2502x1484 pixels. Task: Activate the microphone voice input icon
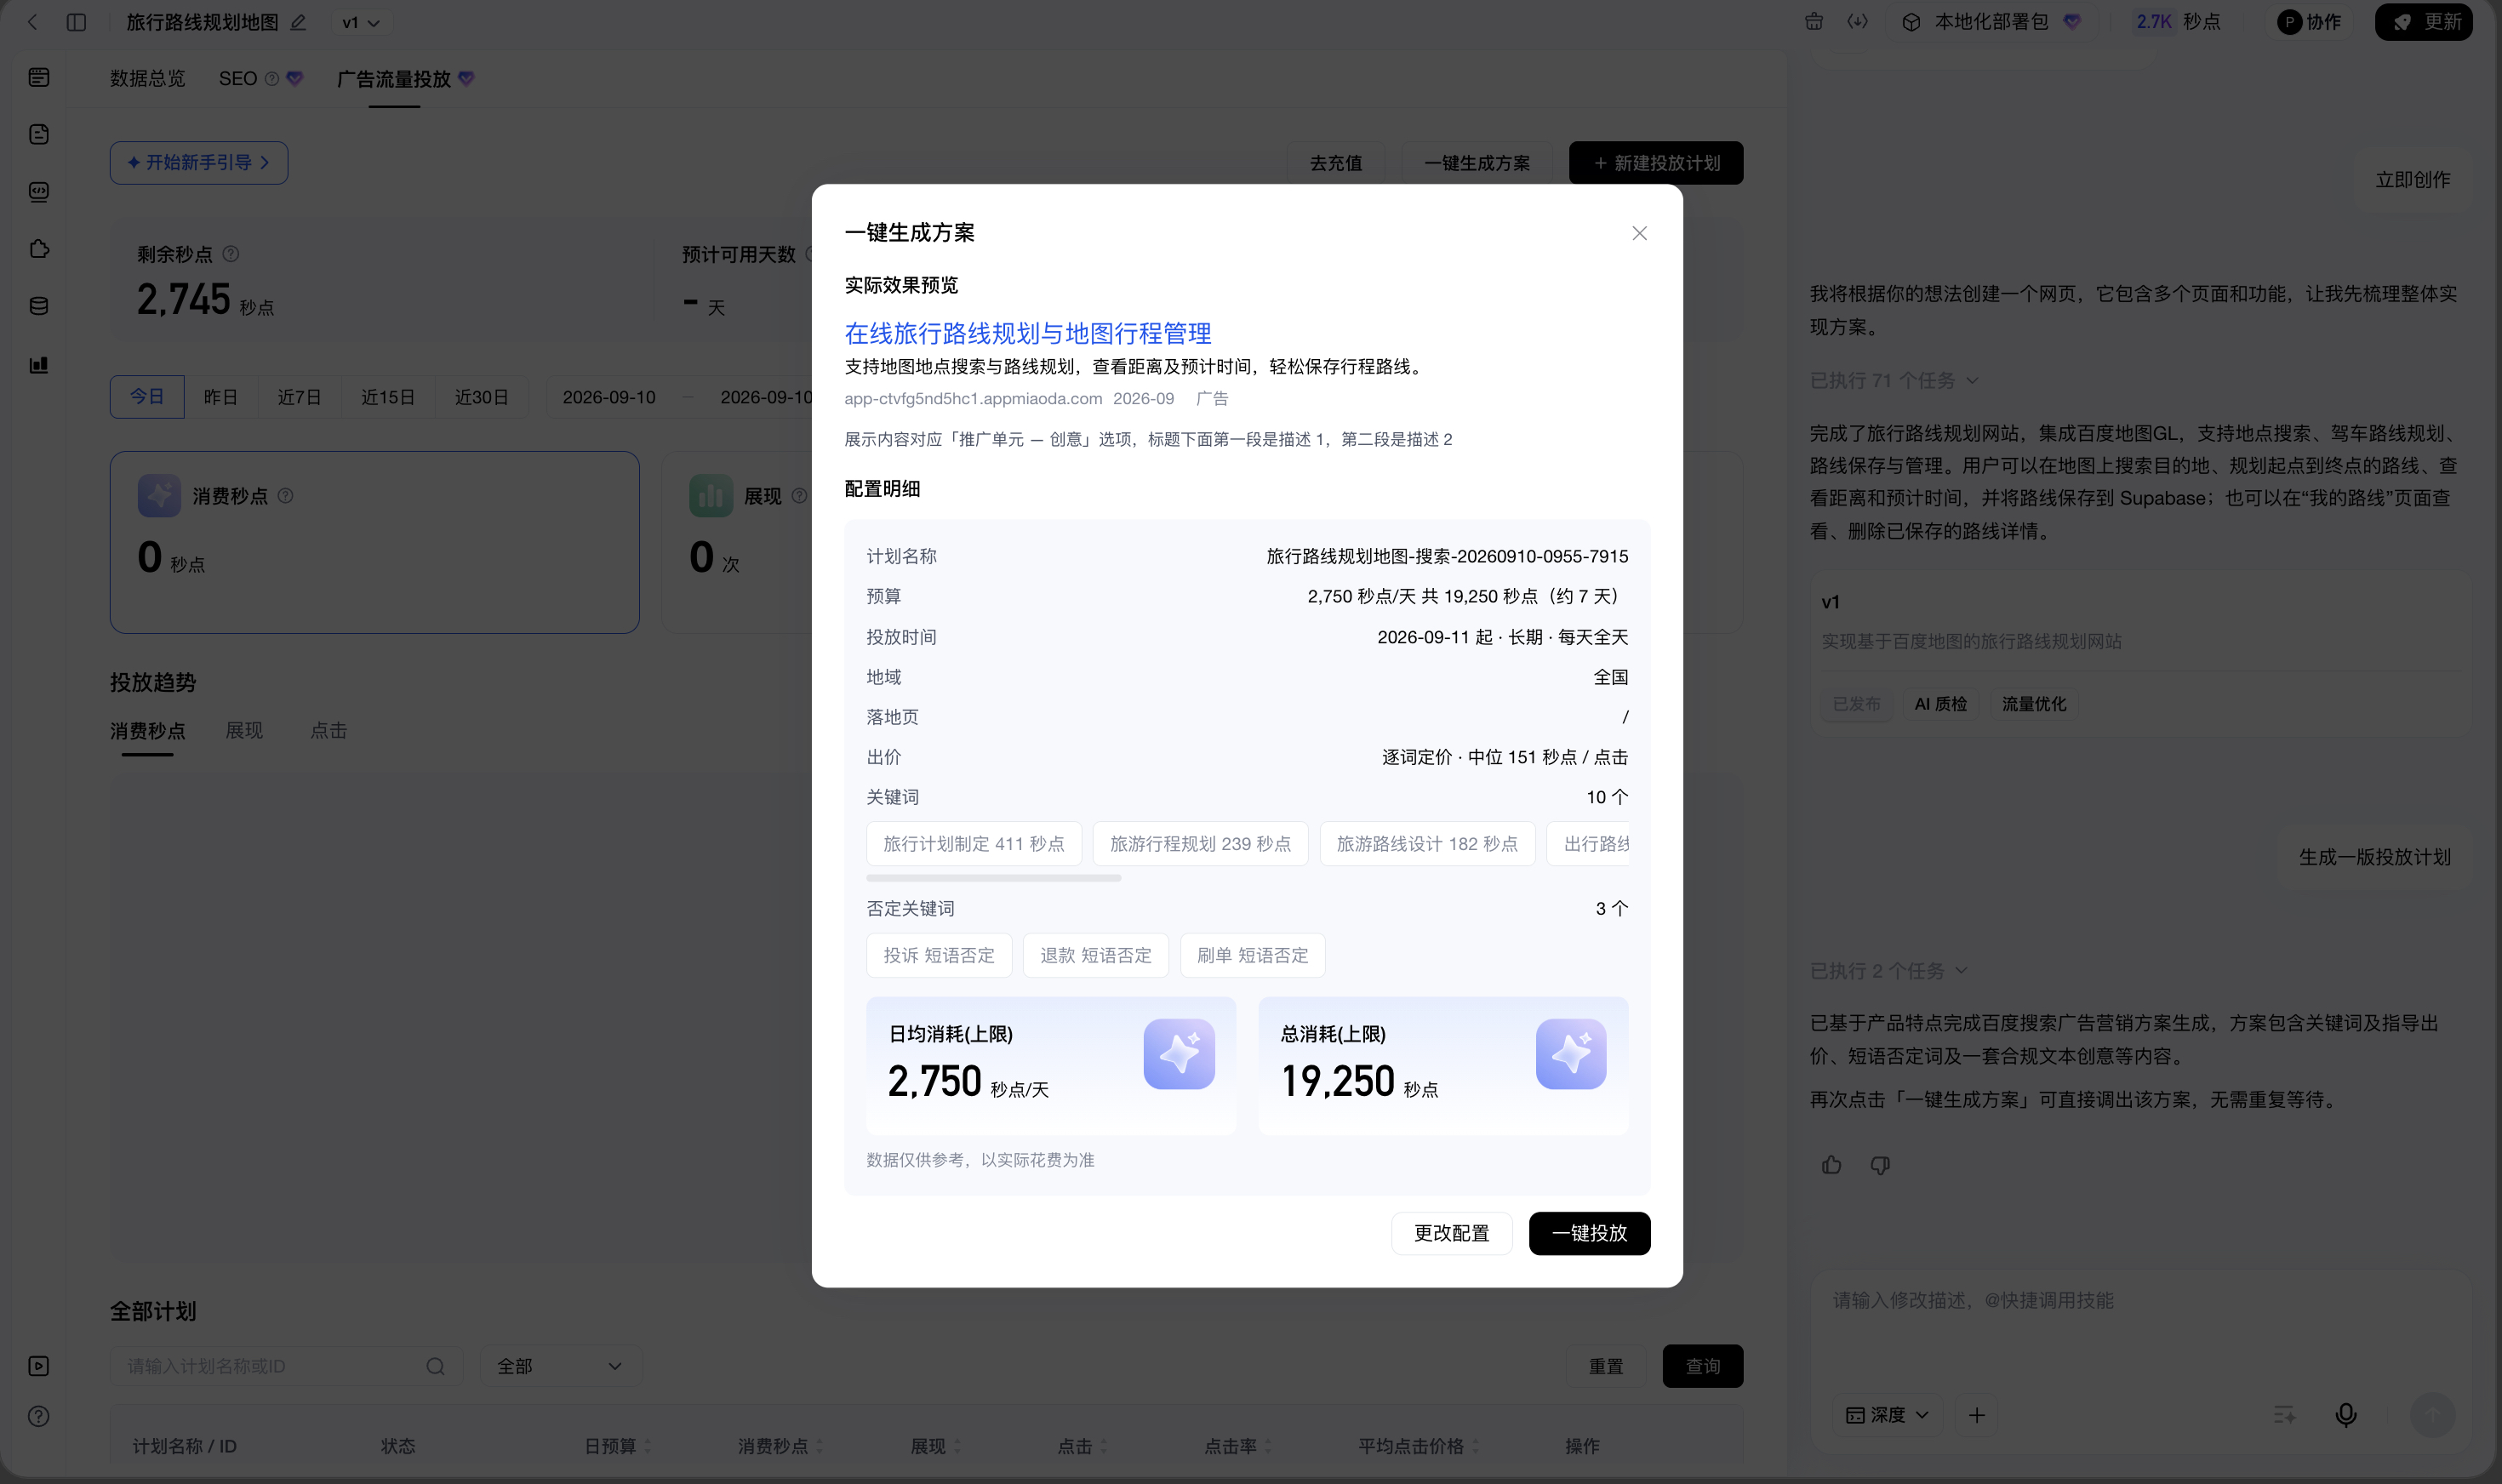click(x=2345, y=1414)
